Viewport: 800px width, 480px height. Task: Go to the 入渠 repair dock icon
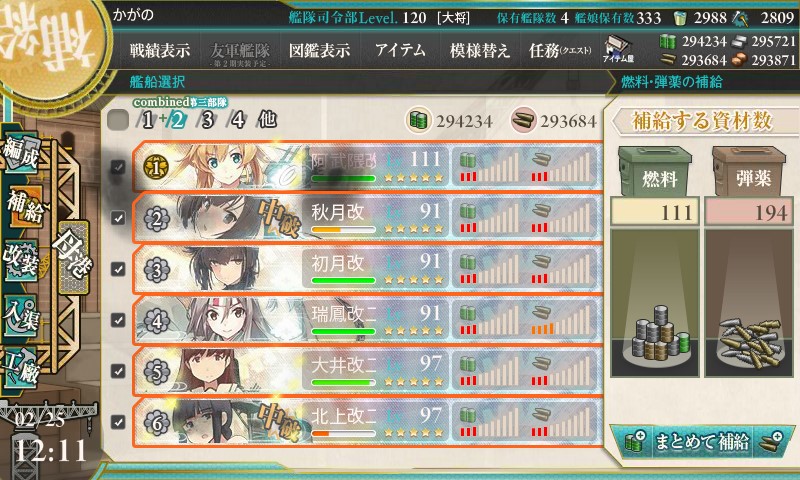(20, 315)
